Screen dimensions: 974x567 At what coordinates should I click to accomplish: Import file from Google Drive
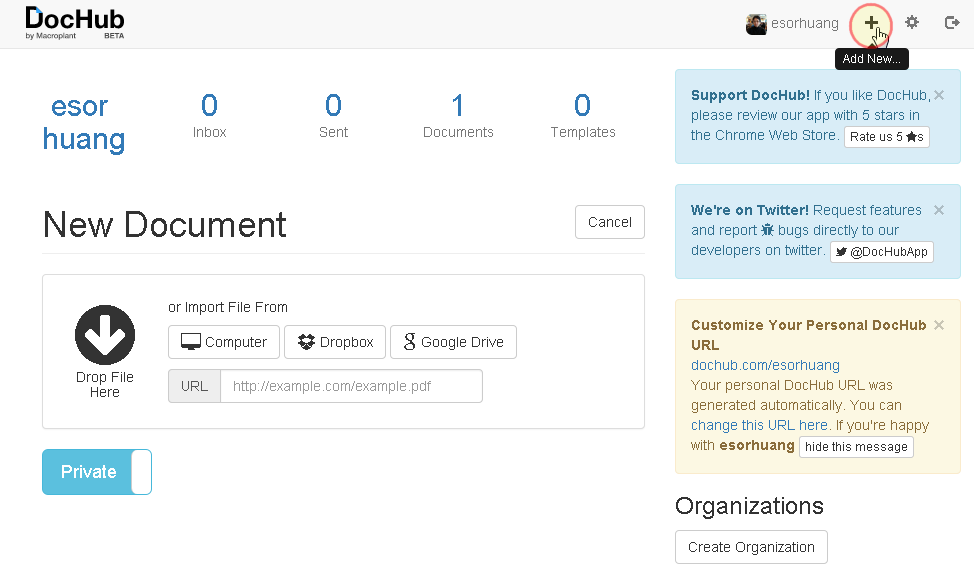click(453, 342)
